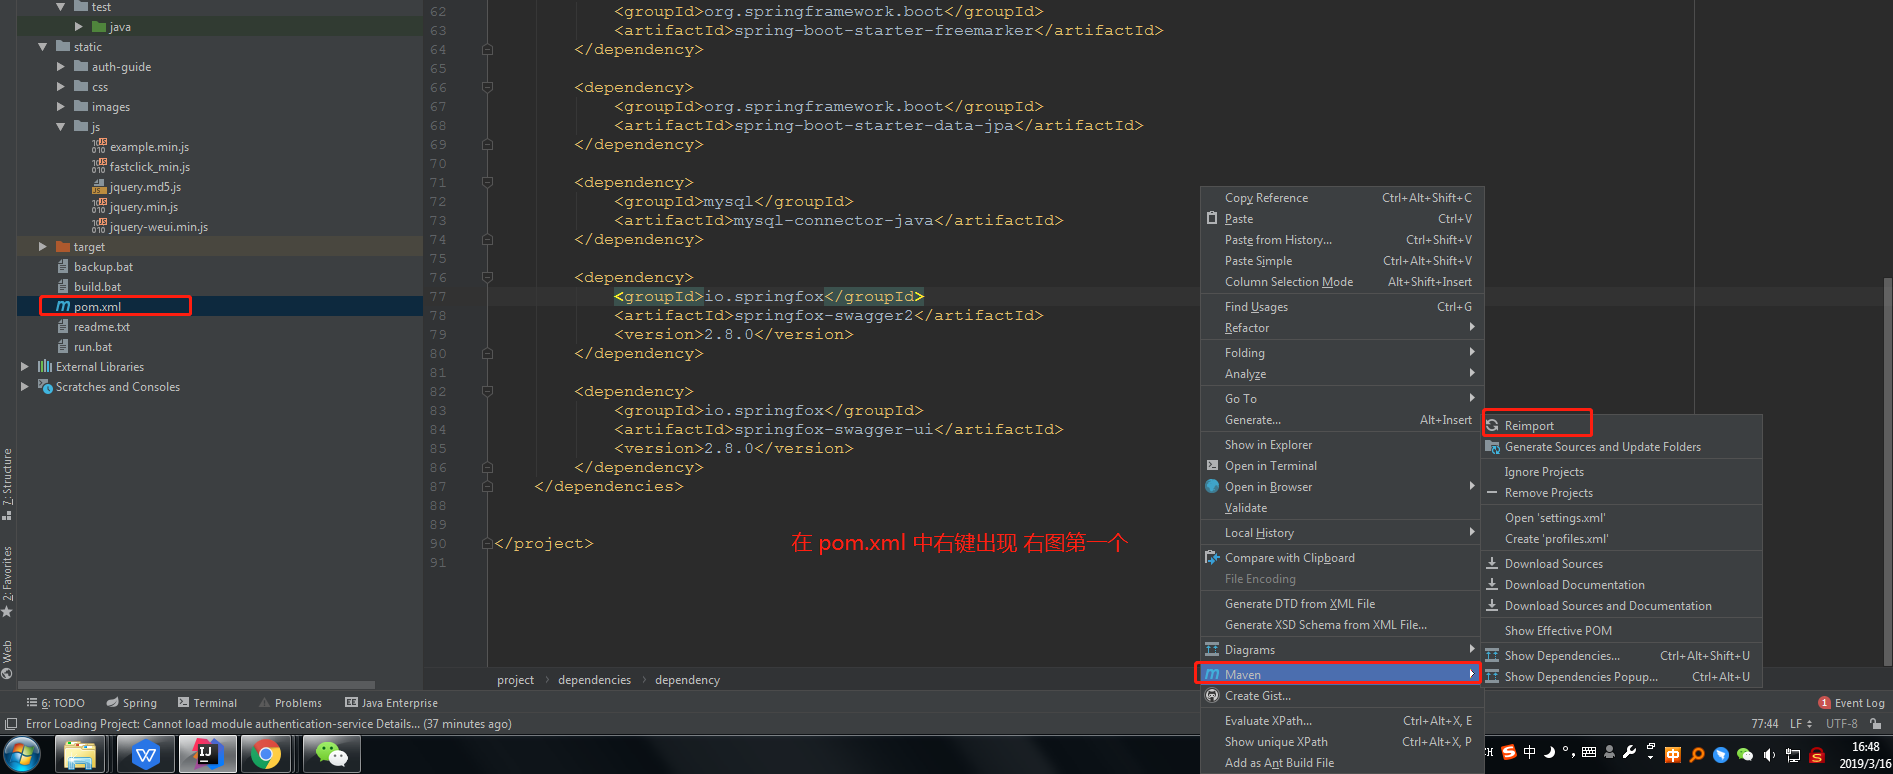Open WeChat from the taskbar
Screen dimensions: 1893x774
[x=331, y=755]
